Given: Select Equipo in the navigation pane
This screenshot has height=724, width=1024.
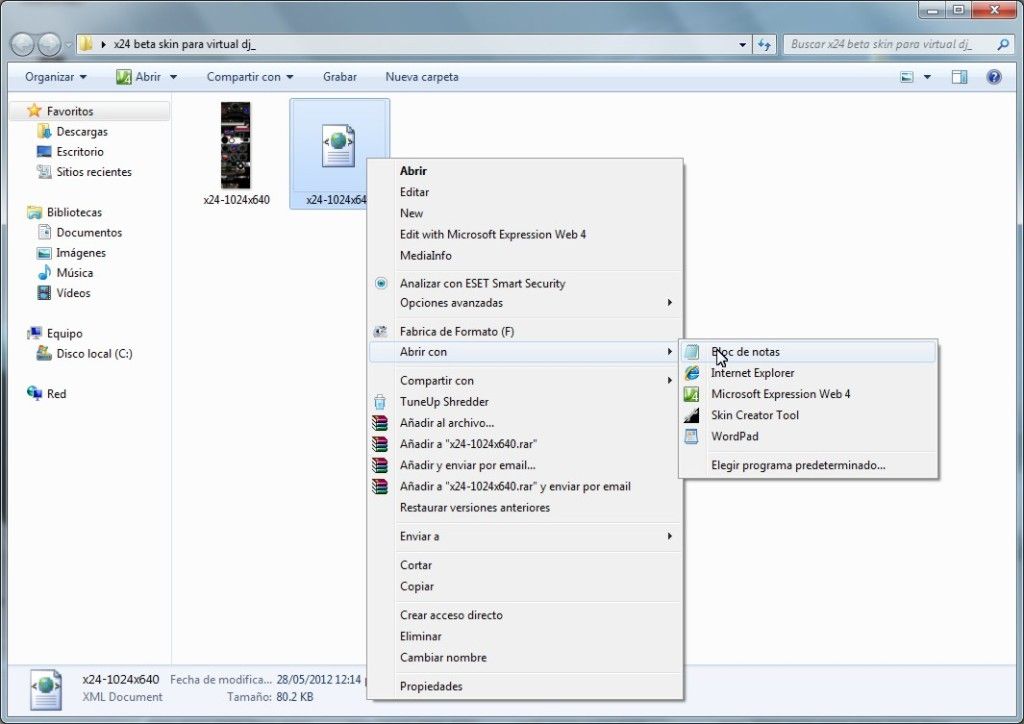Looking at the screenshot, I should click(64, 334).
